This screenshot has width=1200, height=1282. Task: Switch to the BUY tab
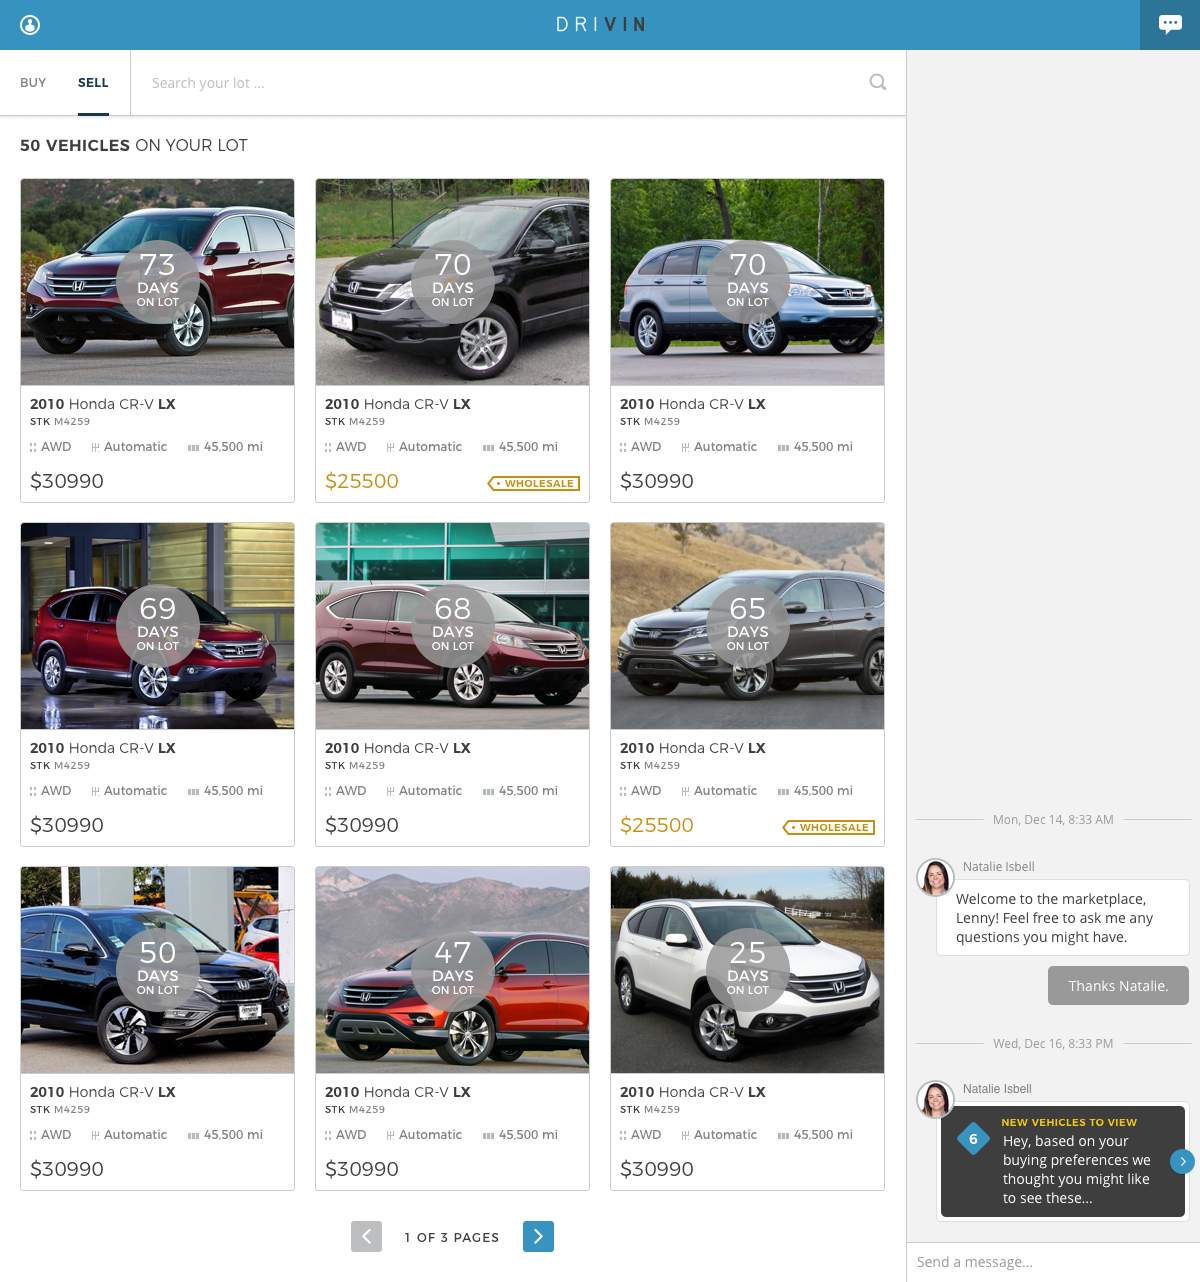33,83
